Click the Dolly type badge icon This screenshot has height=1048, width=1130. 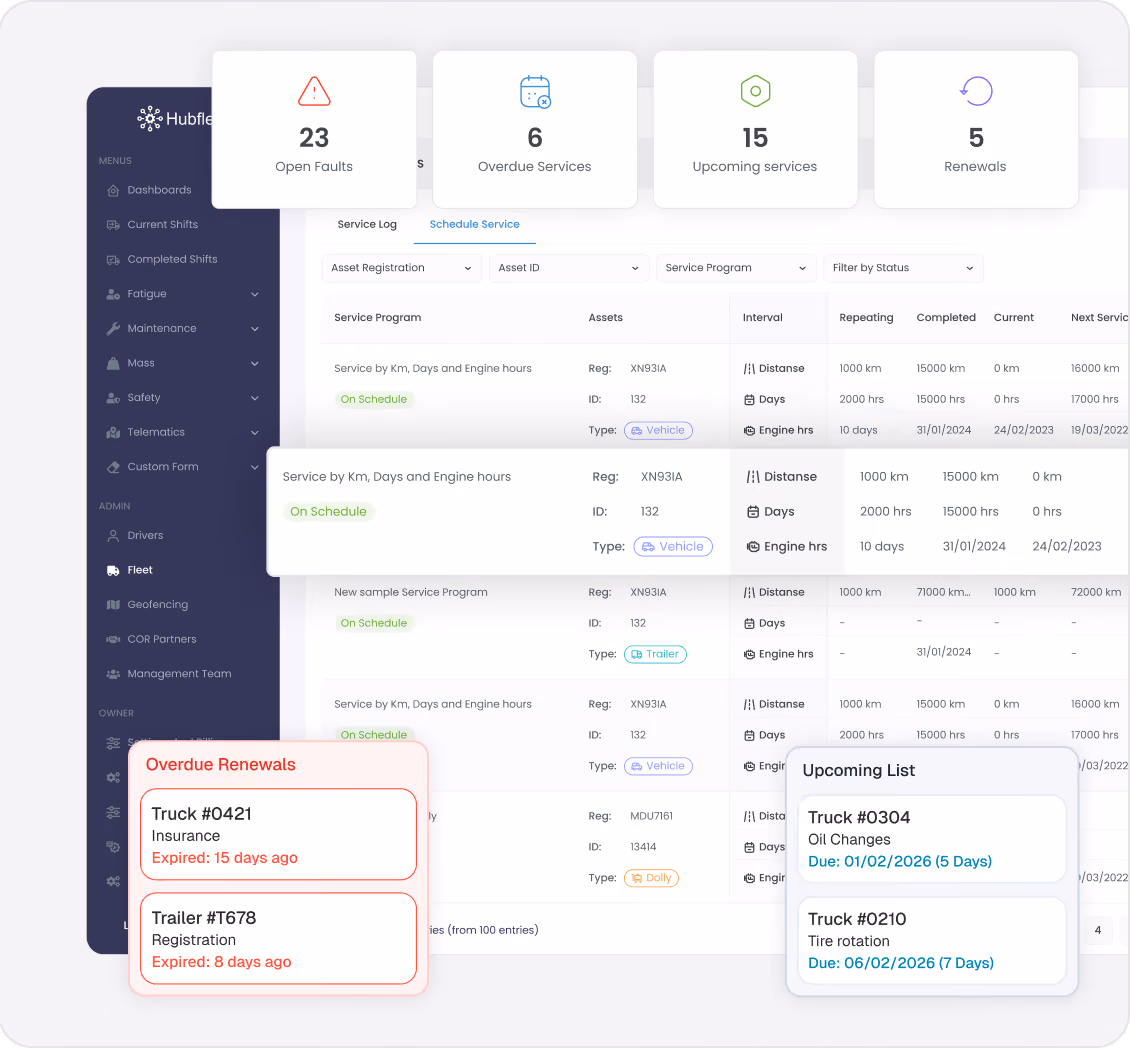click(x=636, y=878)
